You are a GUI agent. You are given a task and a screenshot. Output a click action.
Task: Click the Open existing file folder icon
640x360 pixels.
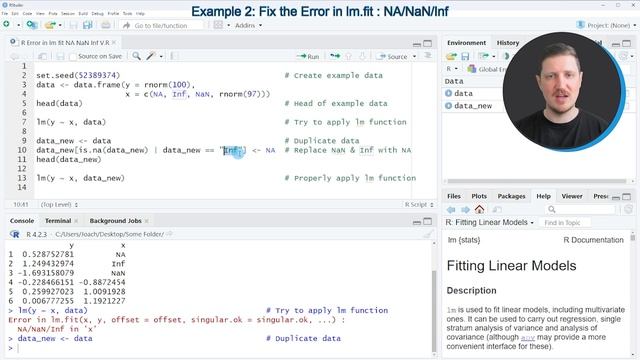pos(50,25)
